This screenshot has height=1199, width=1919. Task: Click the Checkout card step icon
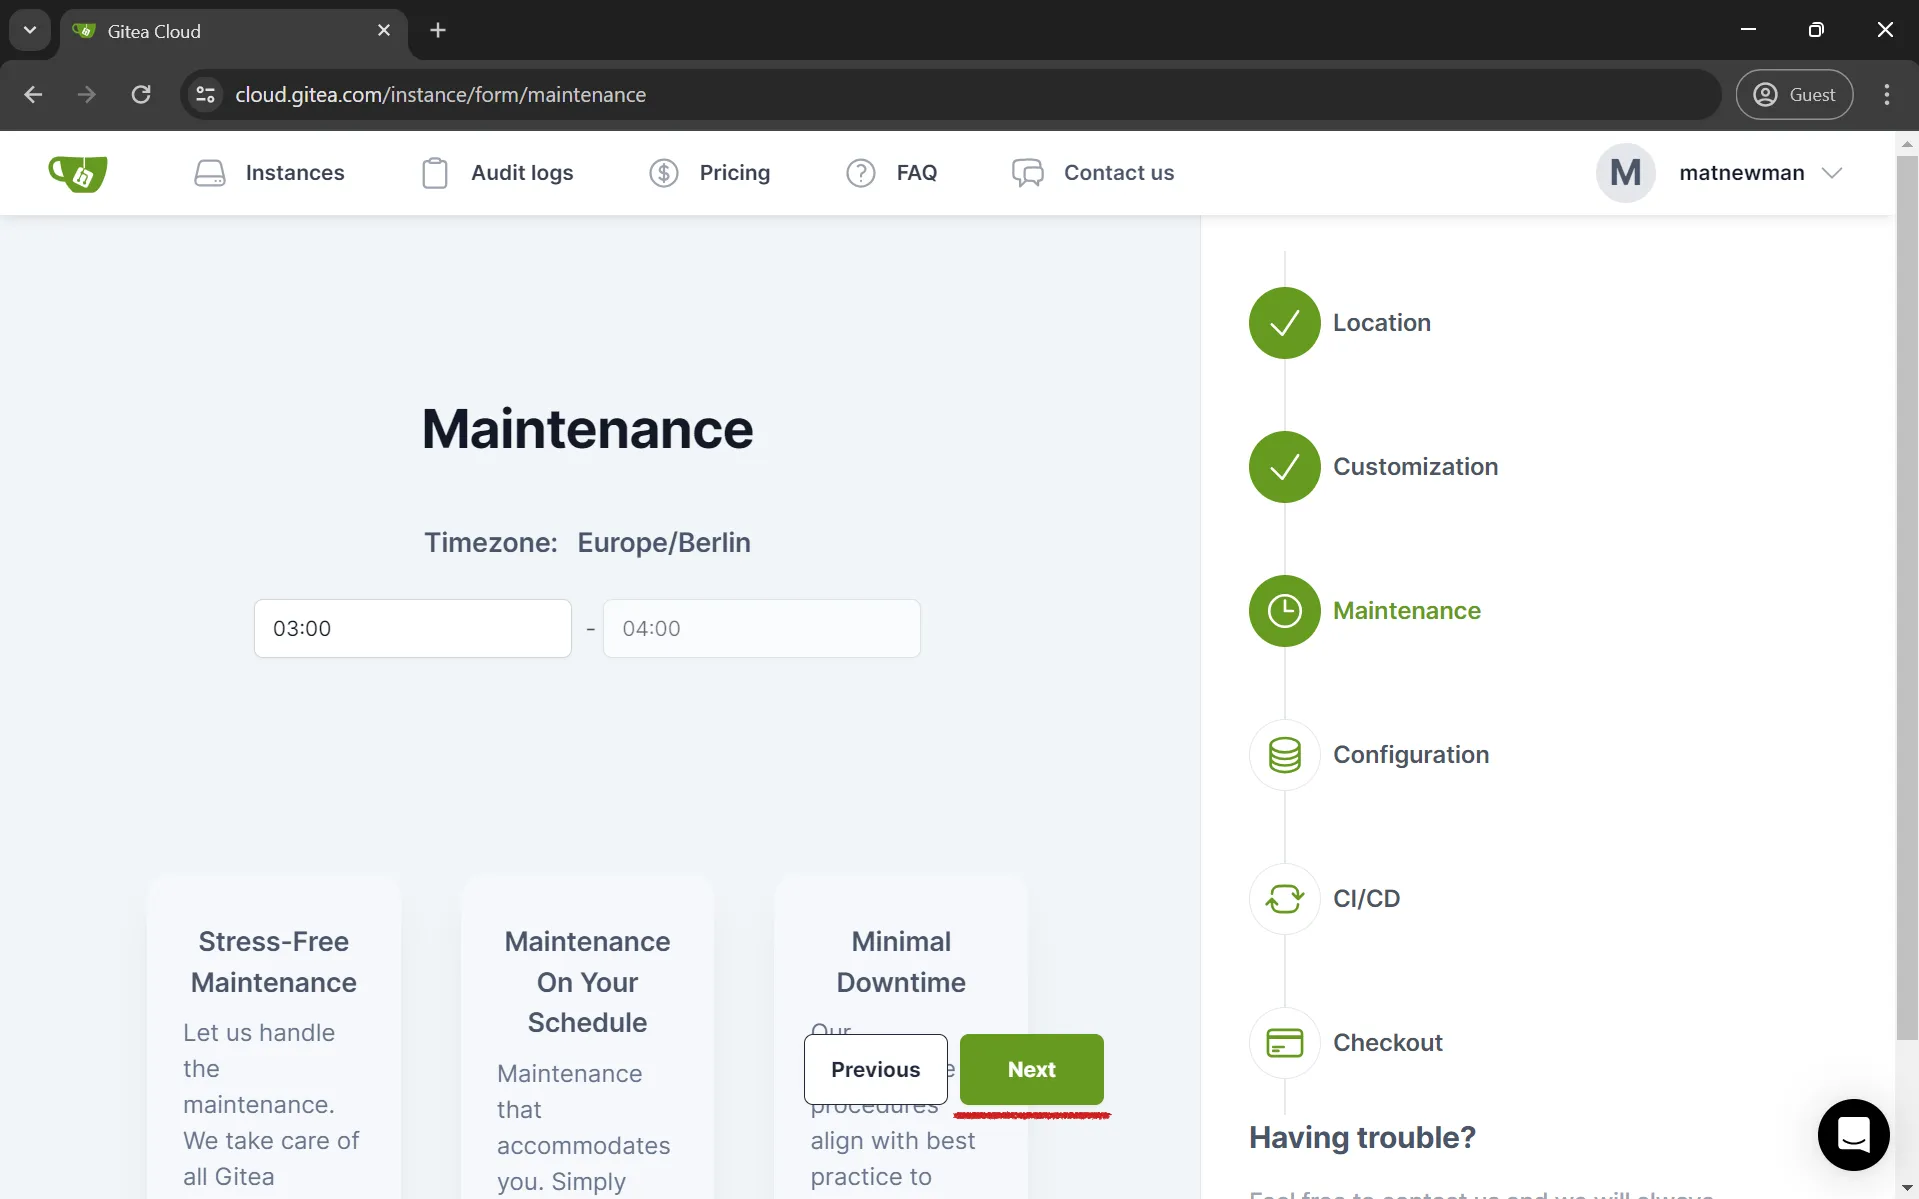tap(1284, 1042)
